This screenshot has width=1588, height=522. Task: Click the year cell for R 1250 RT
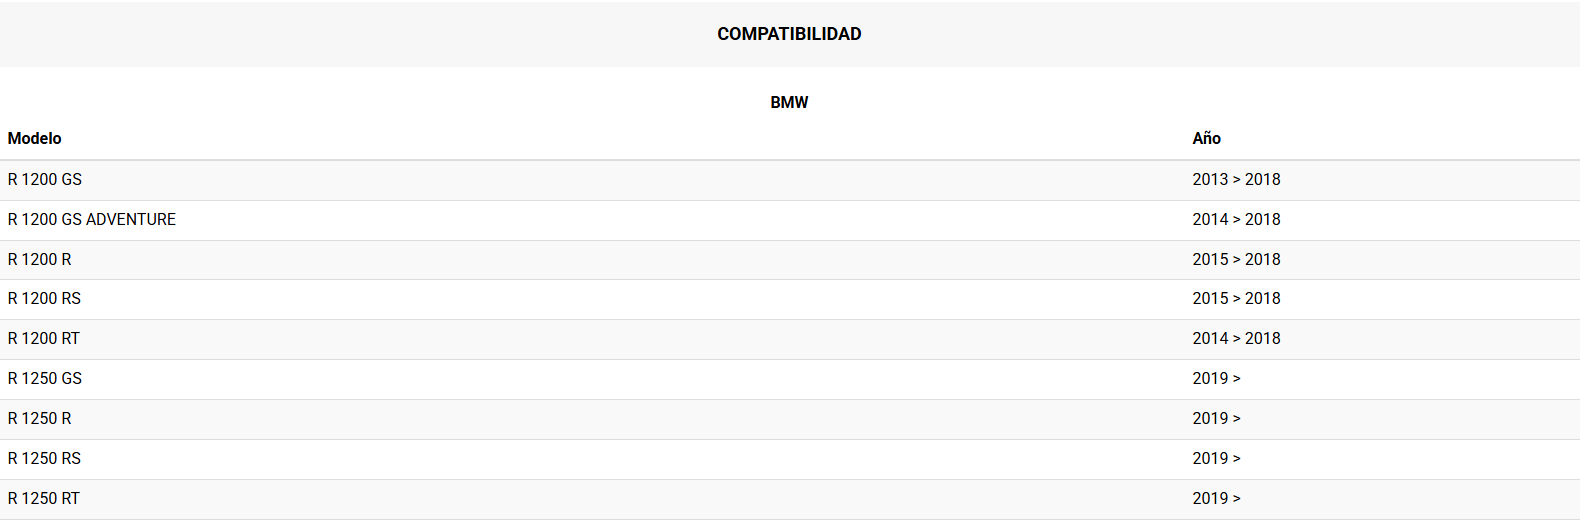(x=1216, y=498)
